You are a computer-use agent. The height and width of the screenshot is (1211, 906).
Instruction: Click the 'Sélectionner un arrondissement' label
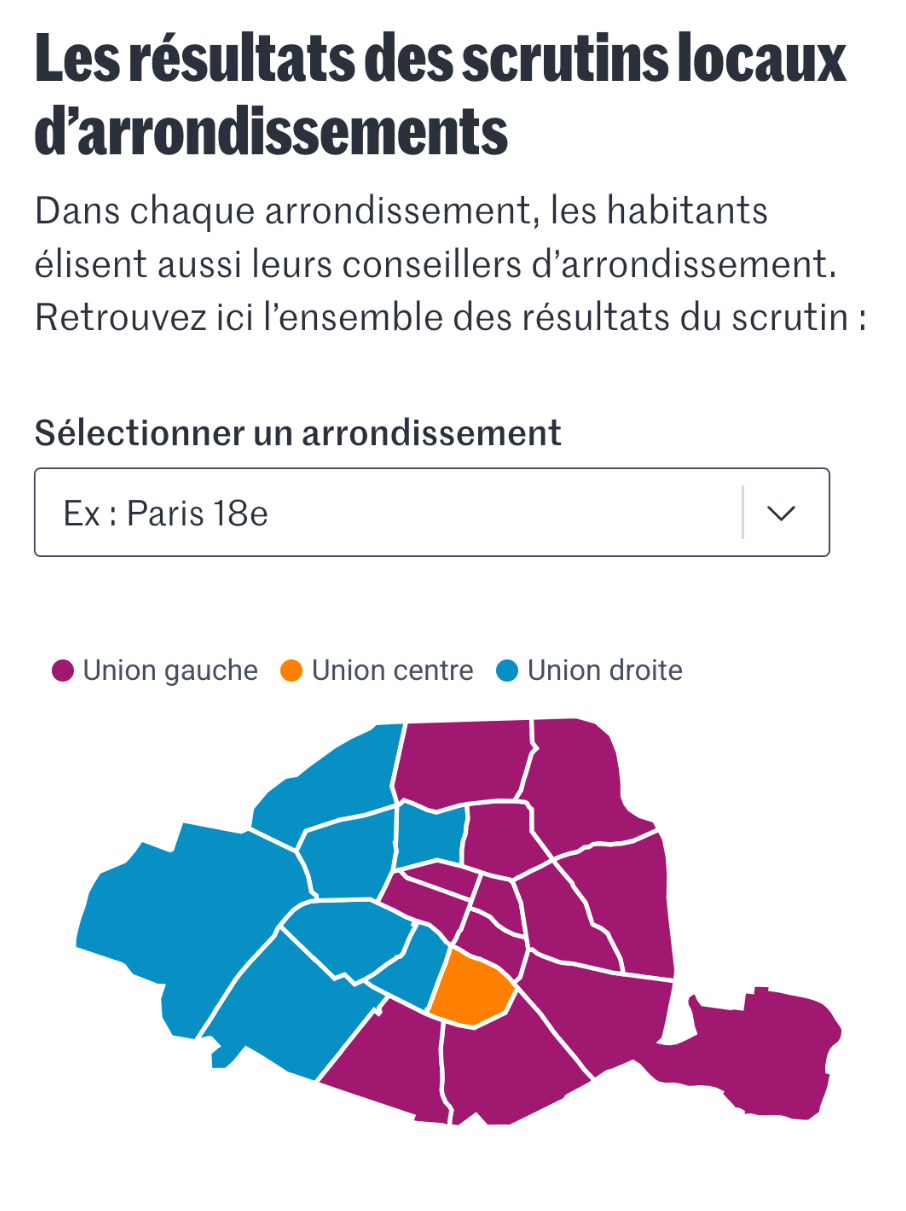[x=298, y=433]
